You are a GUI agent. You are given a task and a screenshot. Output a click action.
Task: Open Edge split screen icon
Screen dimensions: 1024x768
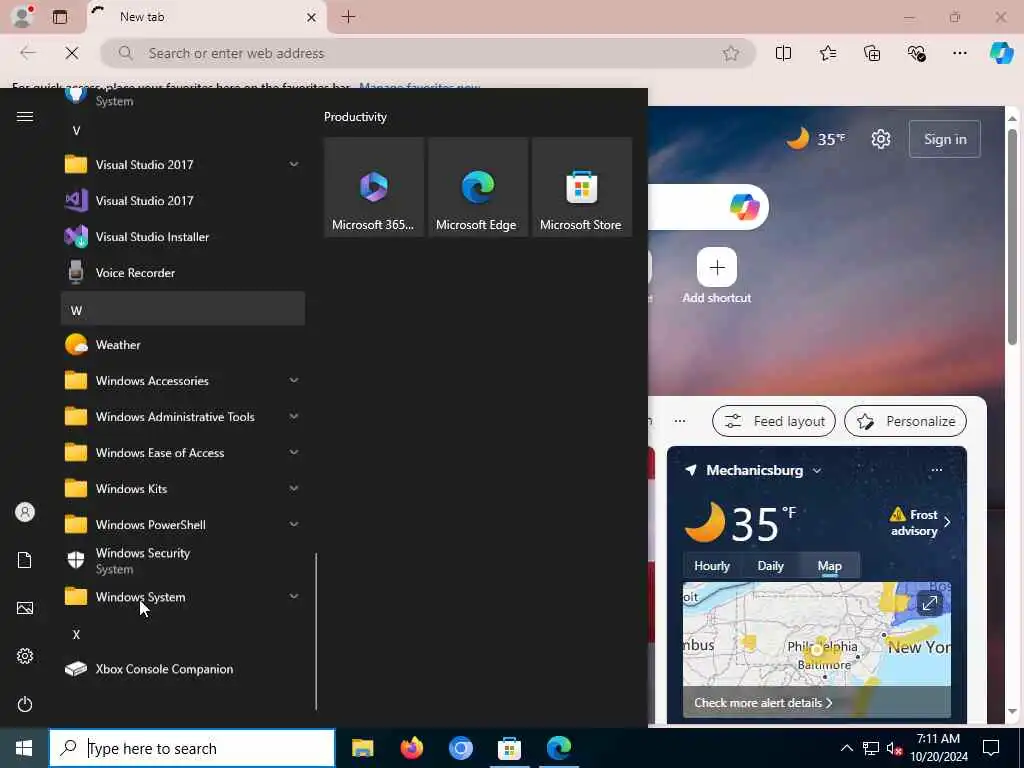783,53
